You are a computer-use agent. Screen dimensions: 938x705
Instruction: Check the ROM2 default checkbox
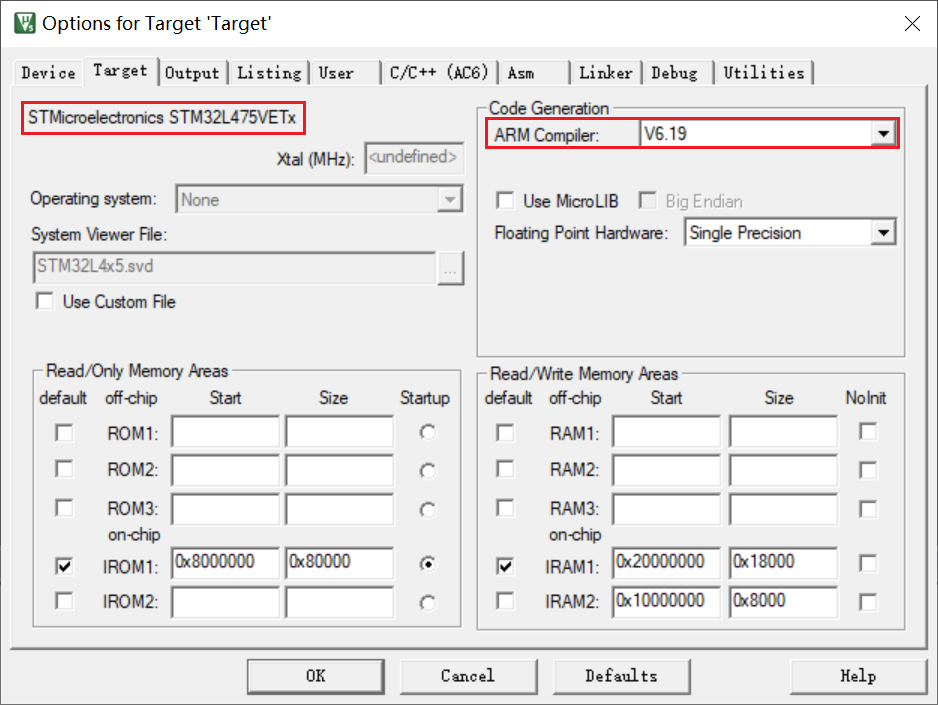pos(64,469)
